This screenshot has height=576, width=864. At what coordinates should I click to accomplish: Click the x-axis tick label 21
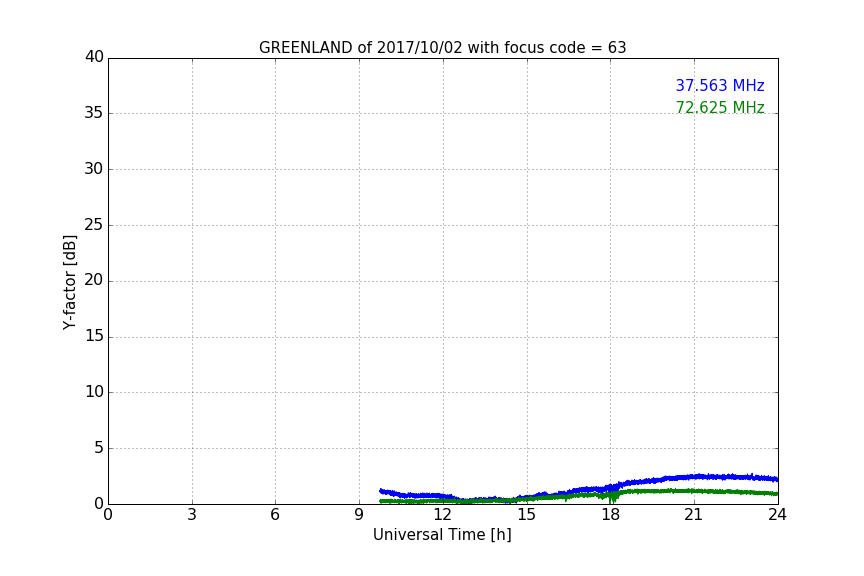(694, 515)
